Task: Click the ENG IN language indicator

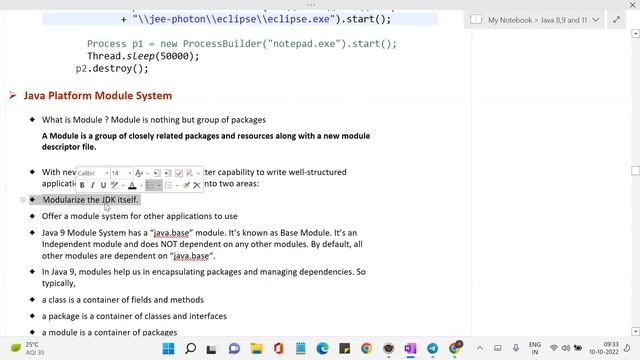Action: [x=535, y=348]
